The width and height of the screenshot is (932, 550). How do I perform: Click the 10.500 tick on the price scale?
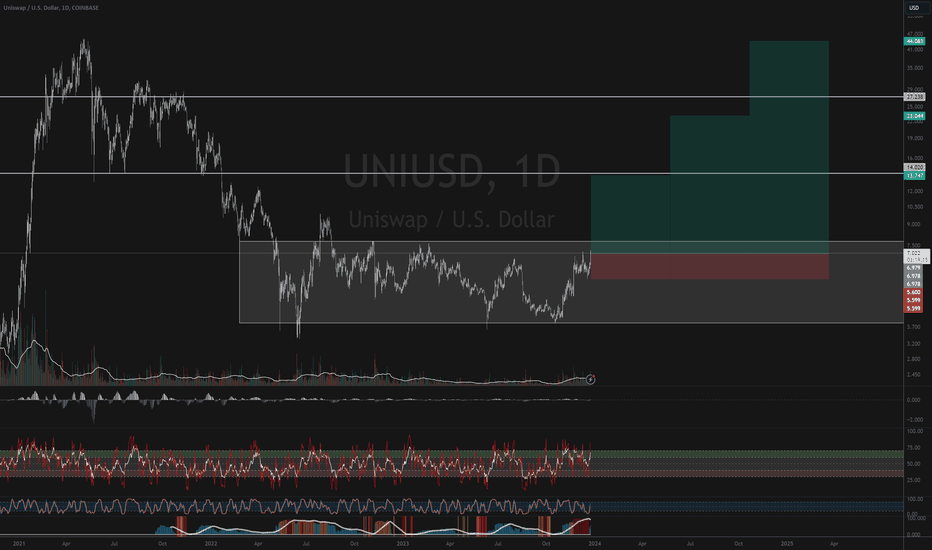pyautogui.click(x=914, y=207)
